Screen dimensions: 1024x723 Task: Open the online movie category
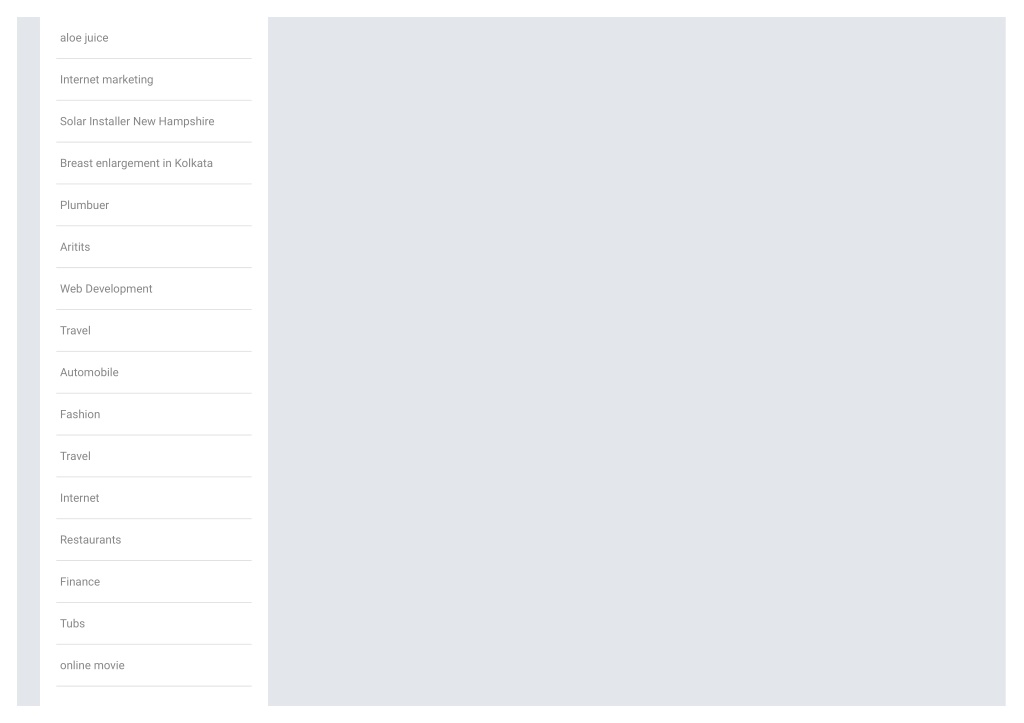click(x=92, y=665)
